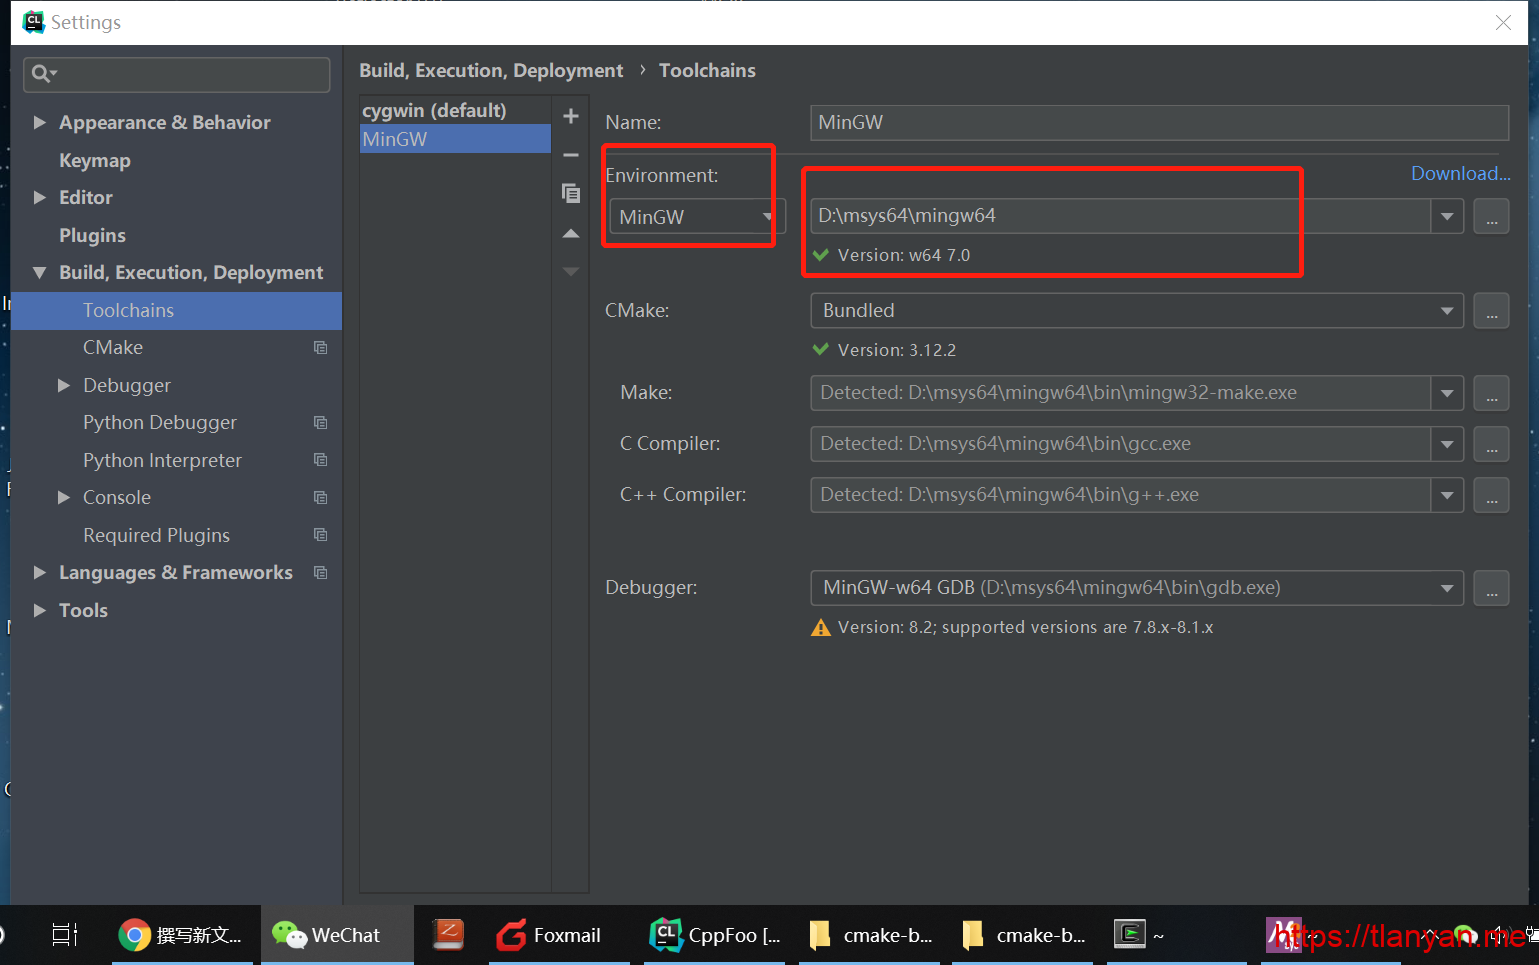Open the Environment type dropdown
The height and width of the screenshot is (965, 1539).
(x=696, y=217)
